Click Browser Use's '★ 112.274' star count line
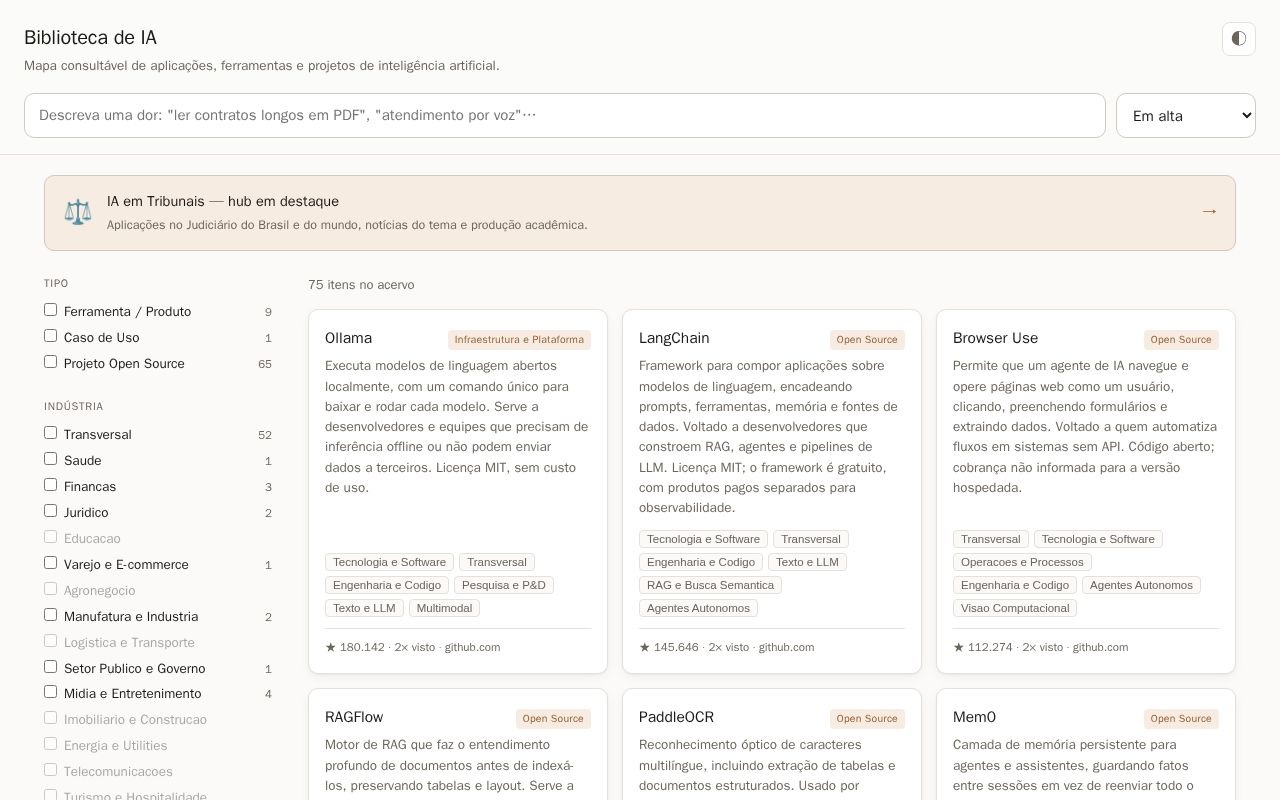Viewport: 1280px width, 800px height. (x=1040, y=647)
